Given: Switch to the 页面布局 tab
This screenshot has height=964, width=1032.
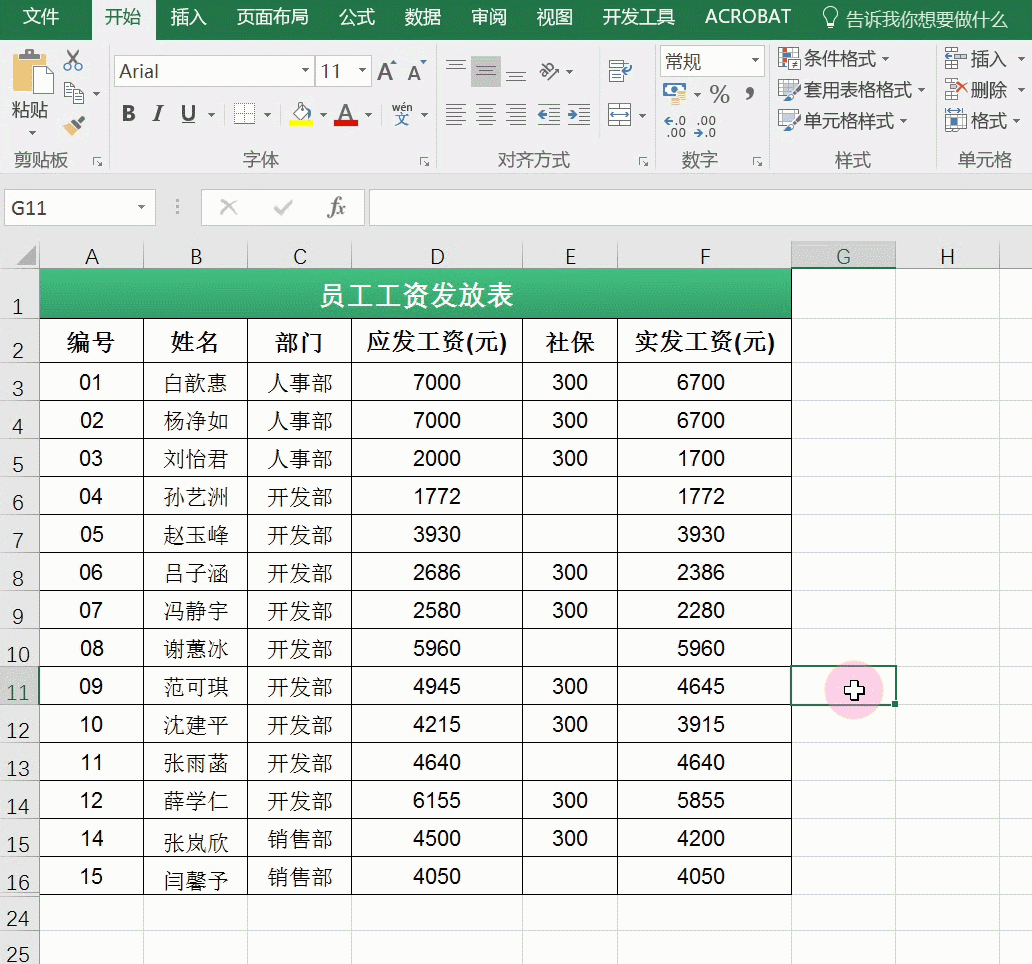Looking at the screenshot, I should click(272, 16).
